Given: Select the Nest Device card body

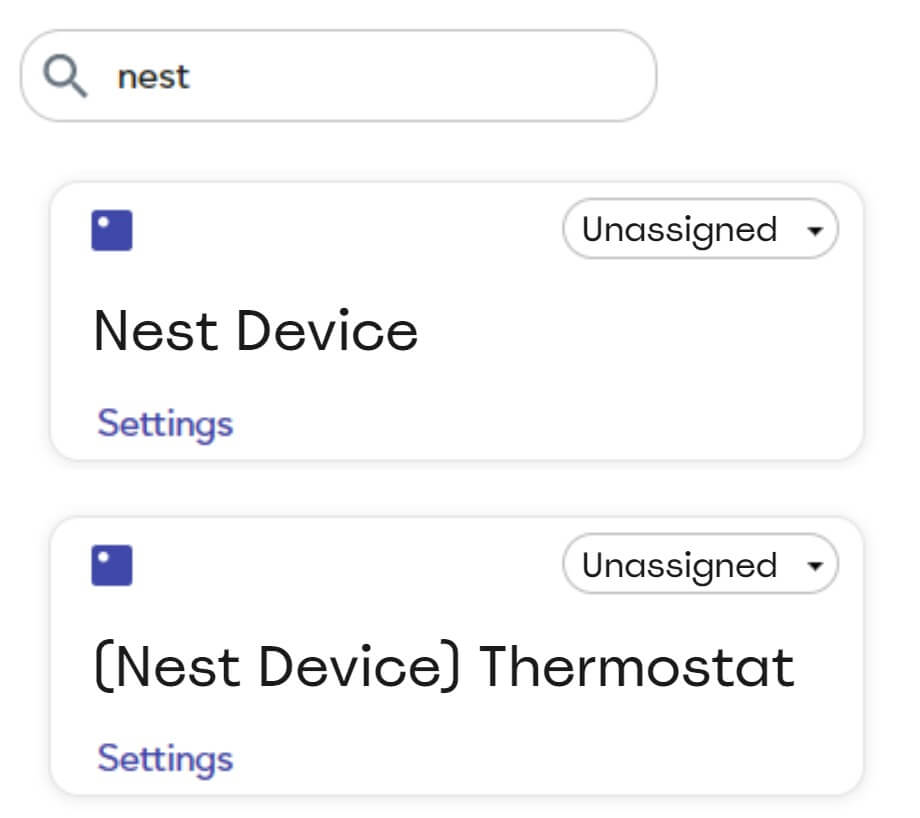Looking at the screenshot, I should [x=456, y=321].
